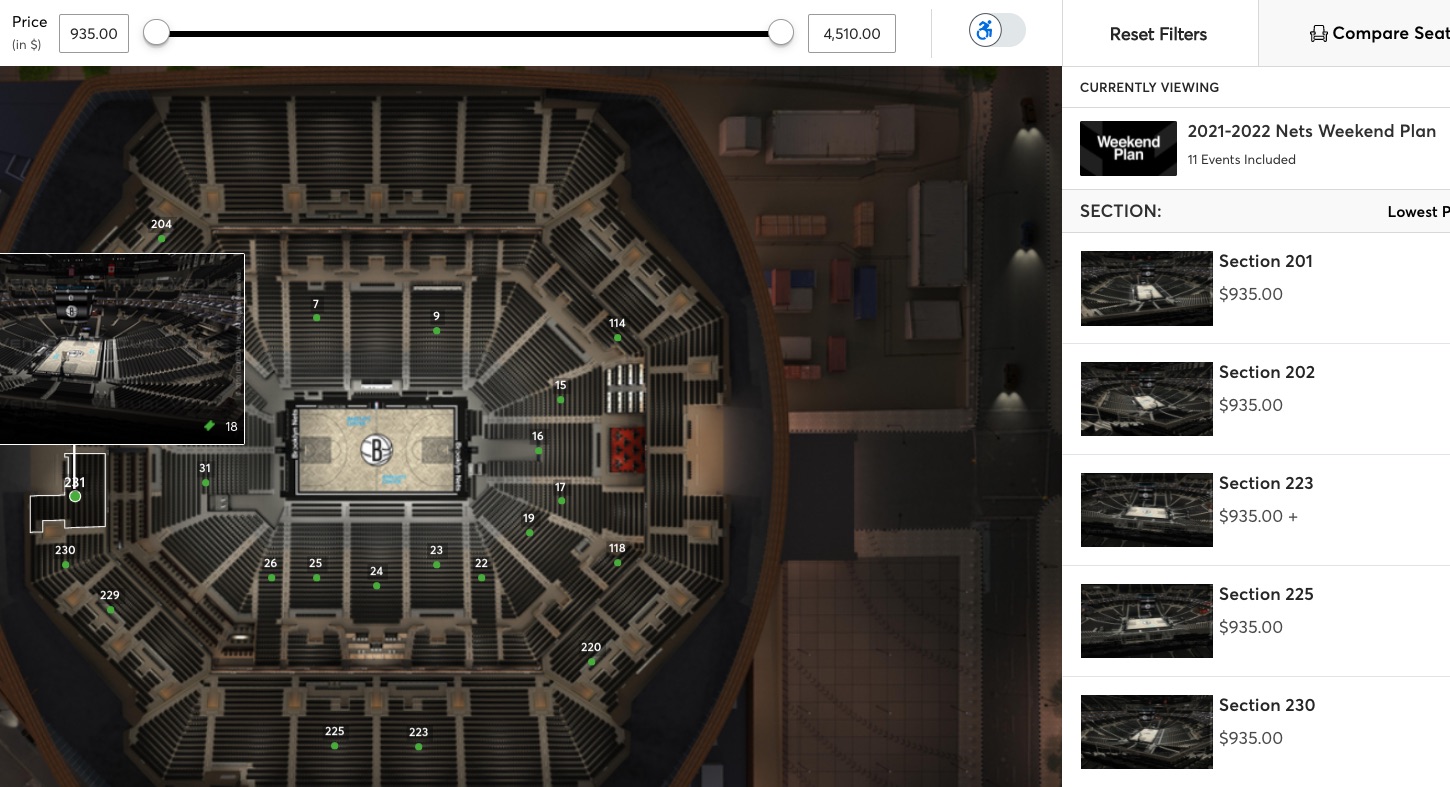Click the Nets logo at center court

click(x=376, y=451)
